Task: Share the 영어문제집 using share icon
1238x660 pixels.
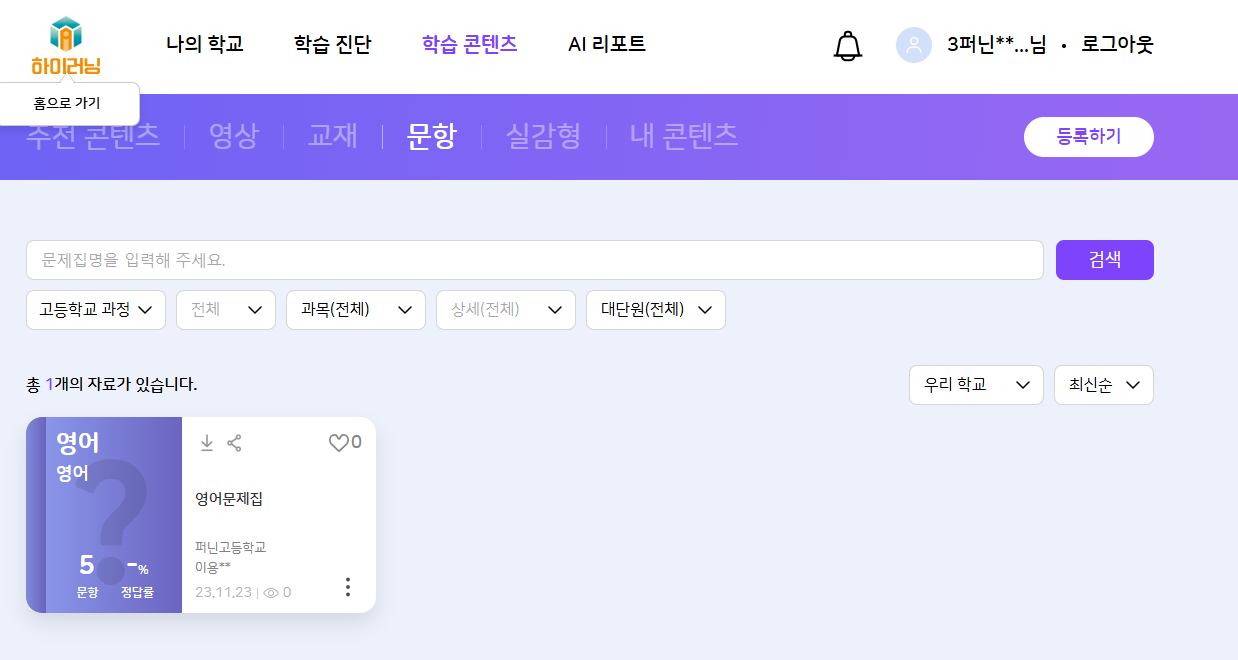Action: (234, 443)
